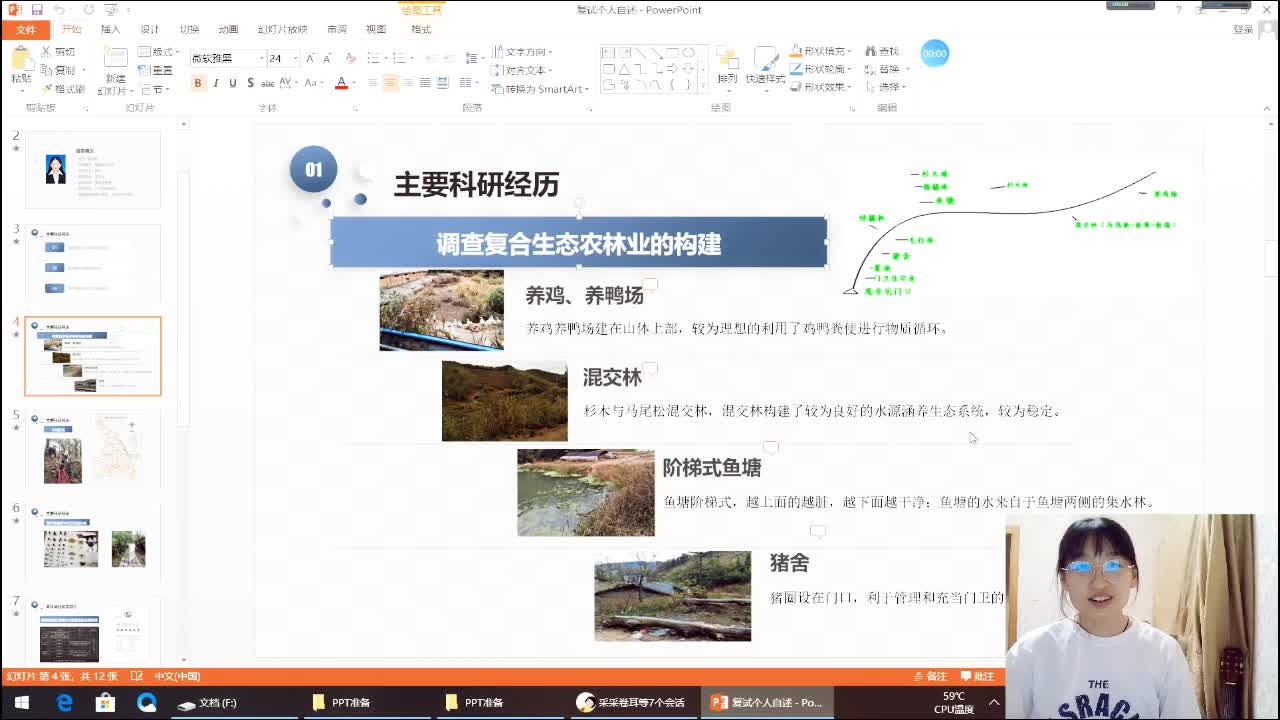Expand the font family dropdown showing 微软雅黑
1280x720 pixels.
262,58
